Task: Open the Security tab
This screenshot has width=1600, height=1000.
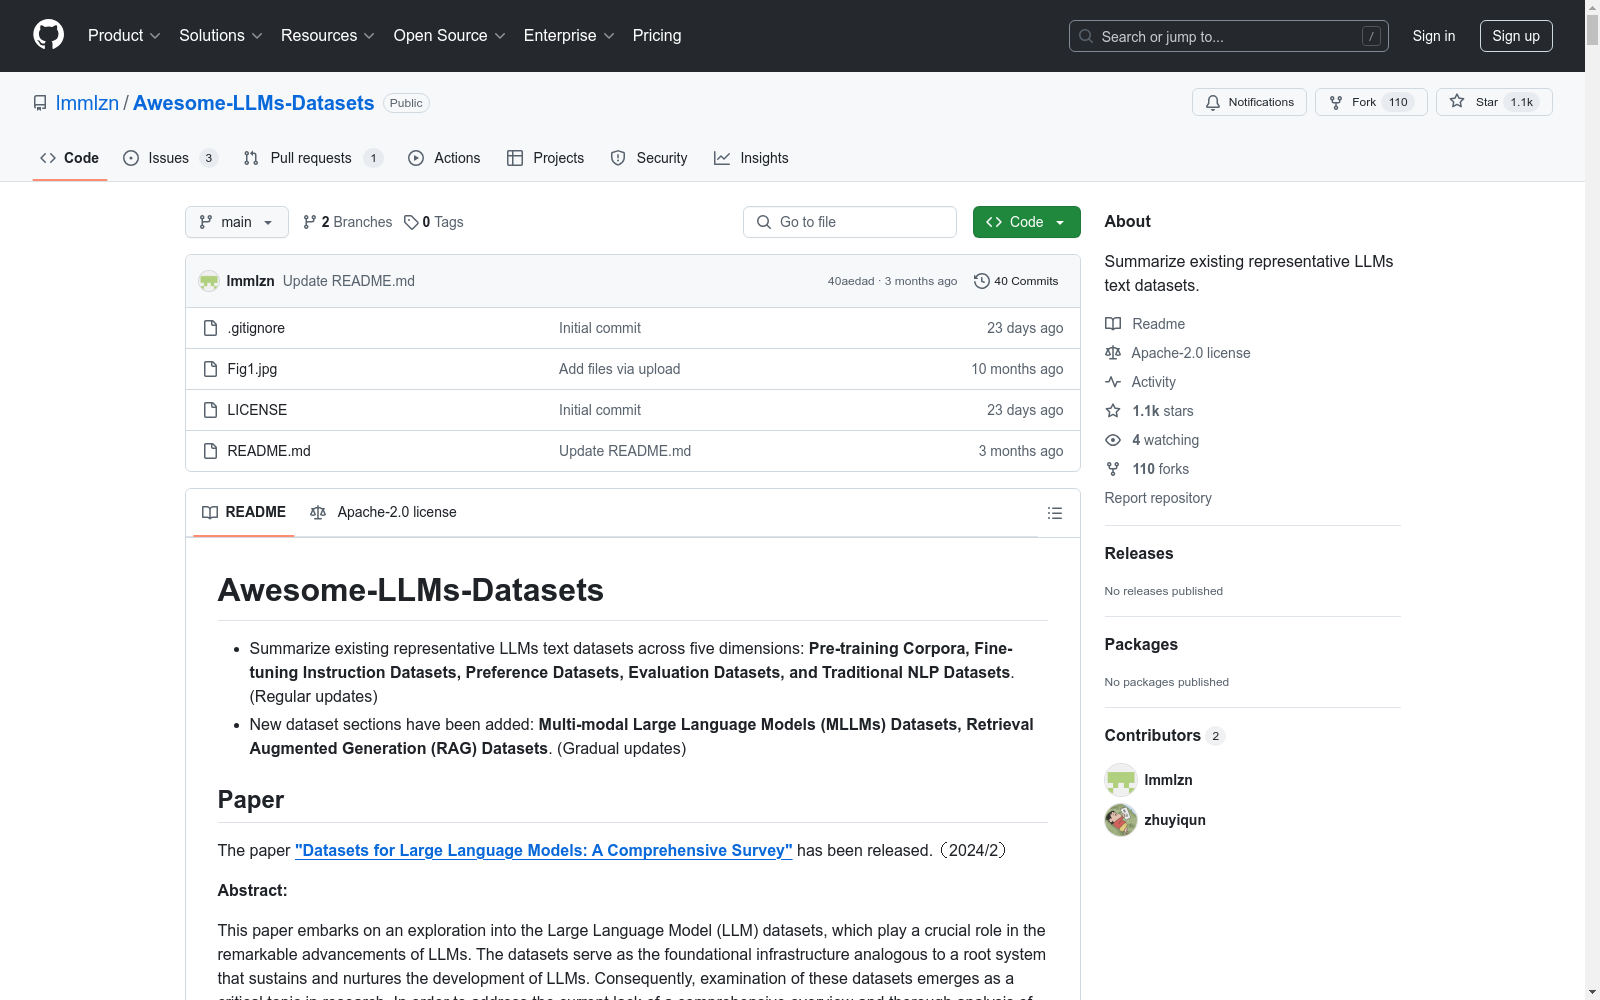Action: point(649,158)
